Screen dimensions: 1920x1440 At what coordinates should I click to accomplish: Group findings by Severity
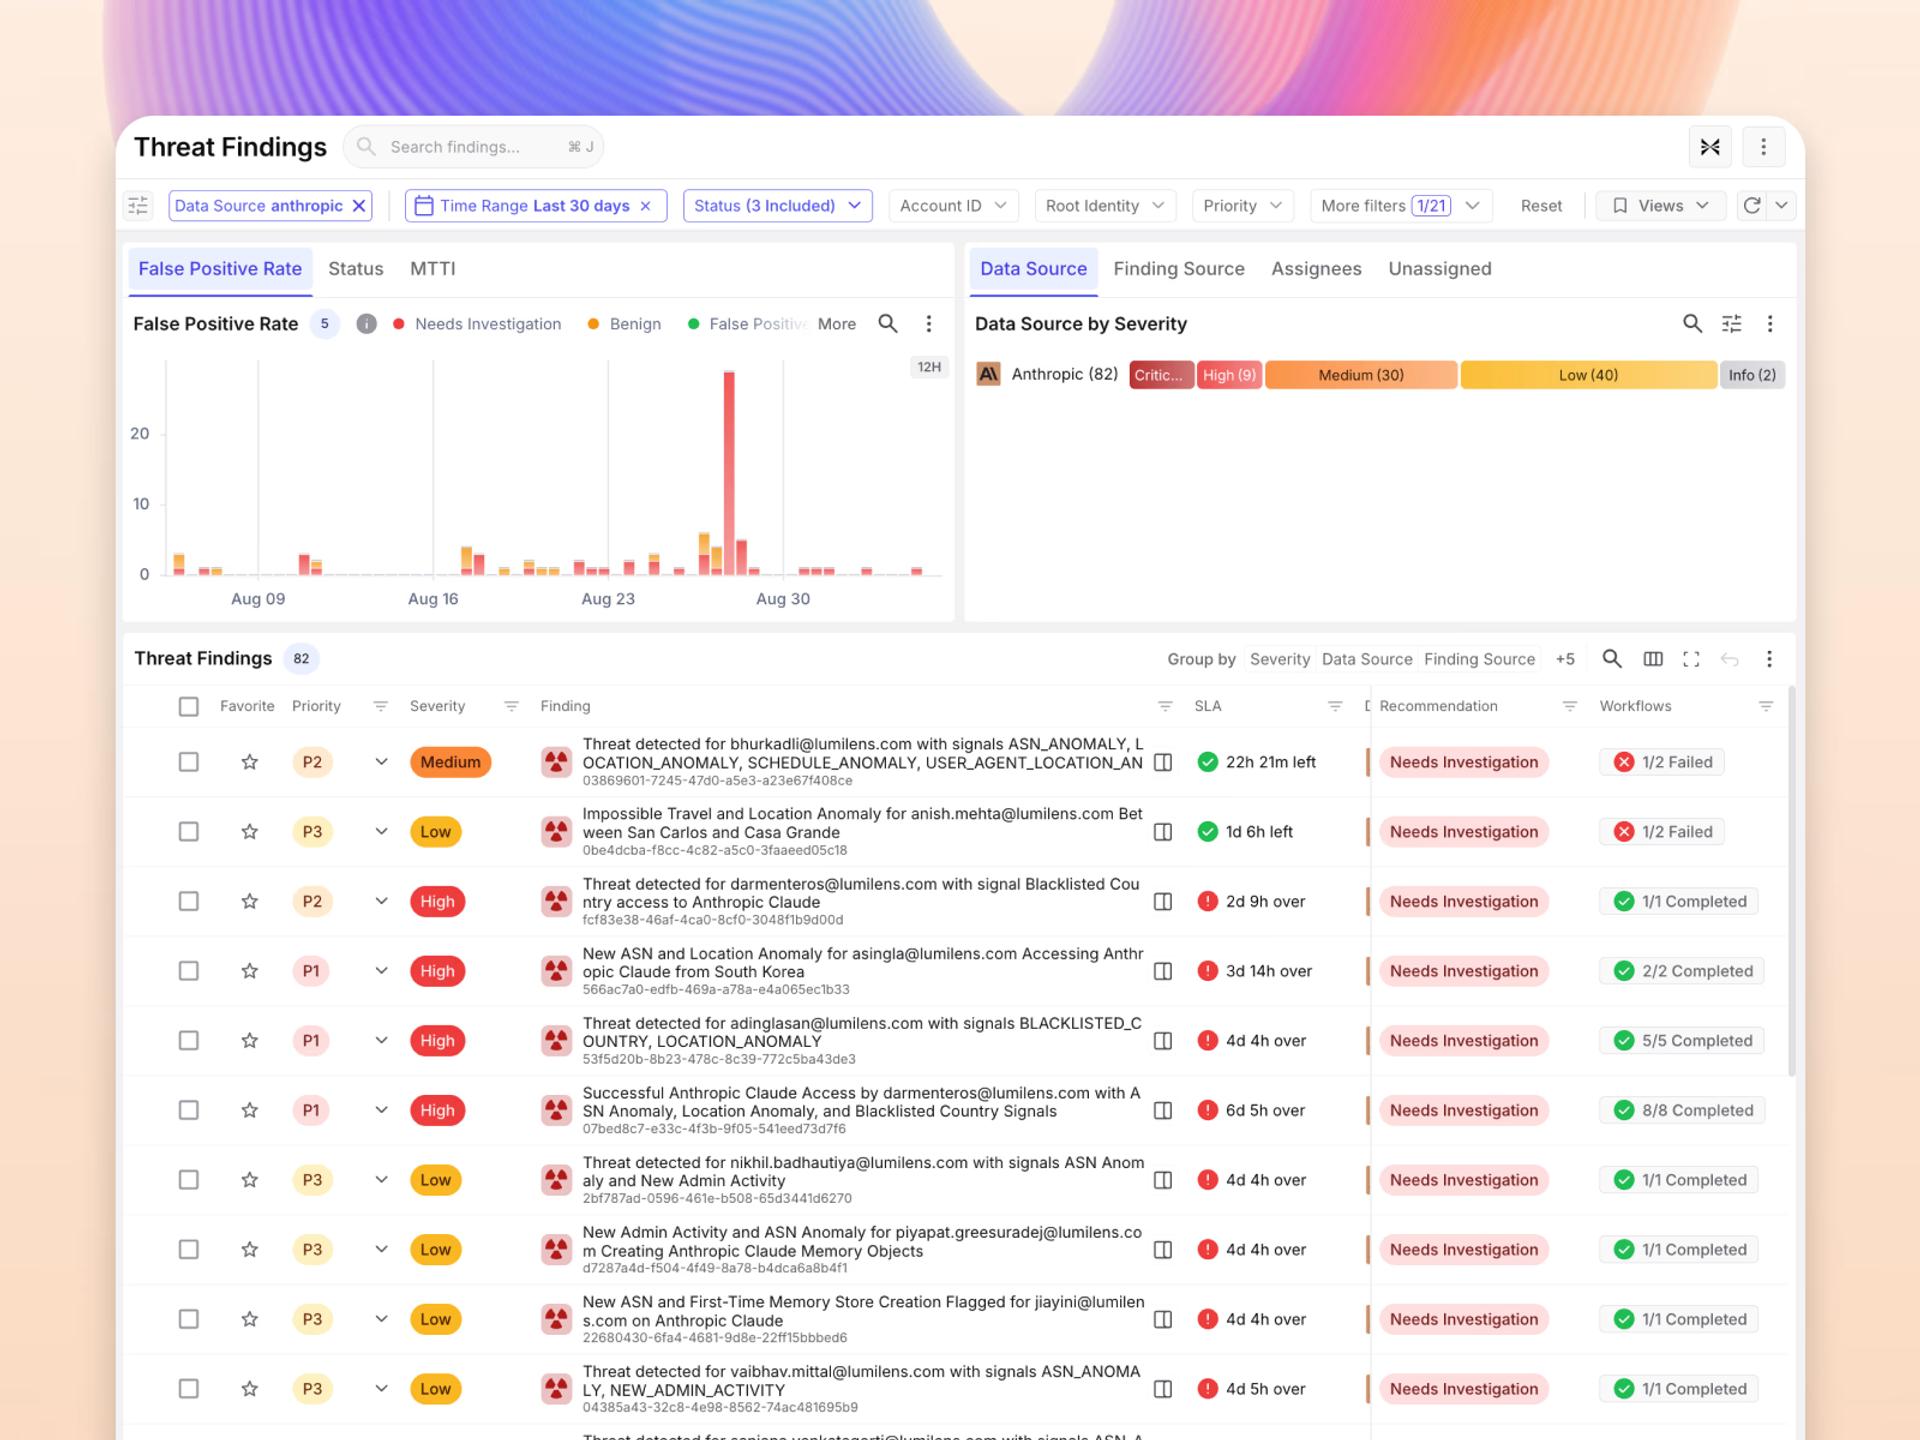pyautogui.click(x=1280, y=659)
